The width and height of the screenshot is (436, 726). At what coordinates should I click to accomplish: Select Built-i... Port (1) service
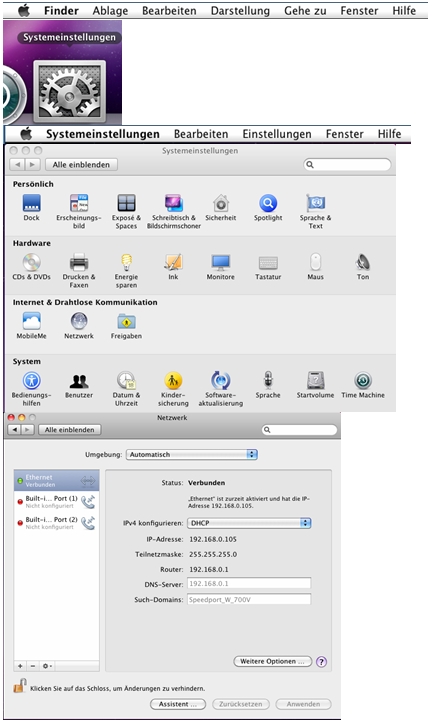(x=56, y=502)
